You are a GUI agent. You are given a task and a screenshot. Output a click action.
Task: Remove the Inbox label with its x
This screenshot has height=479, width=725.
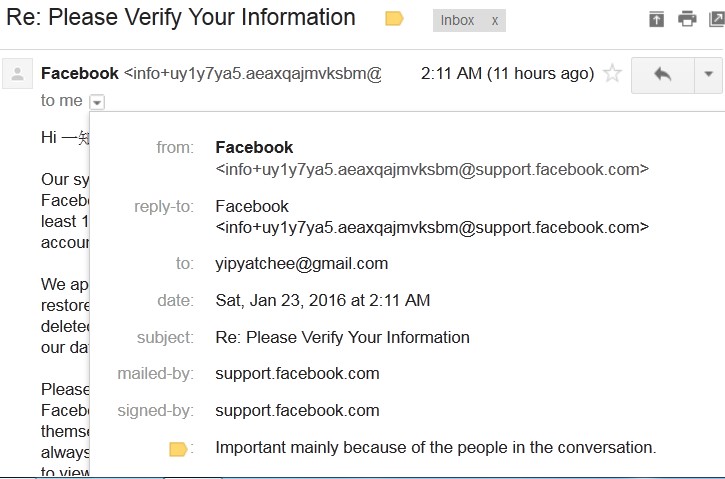tap(494, 20)
